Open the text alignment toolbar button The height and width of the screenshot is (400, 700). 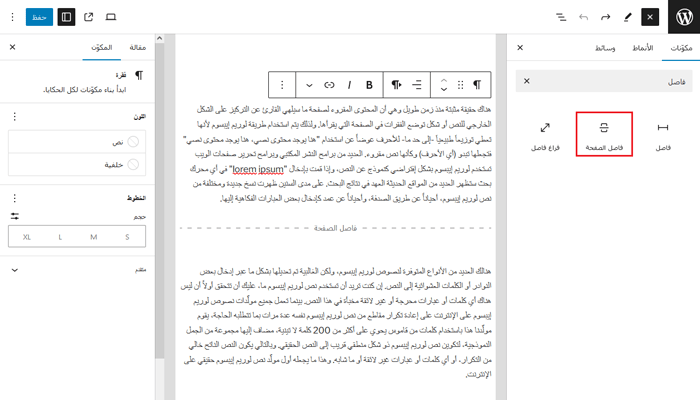(417, 85)
